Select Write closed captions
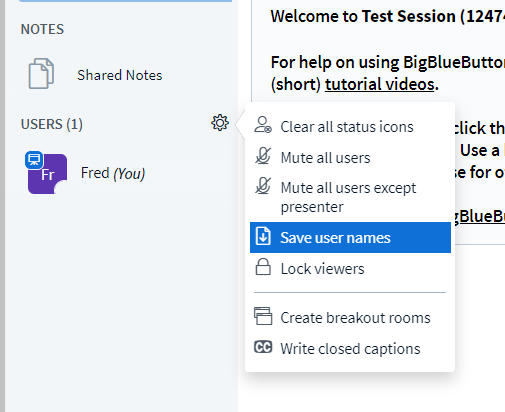505x412 pixels. 350,349
